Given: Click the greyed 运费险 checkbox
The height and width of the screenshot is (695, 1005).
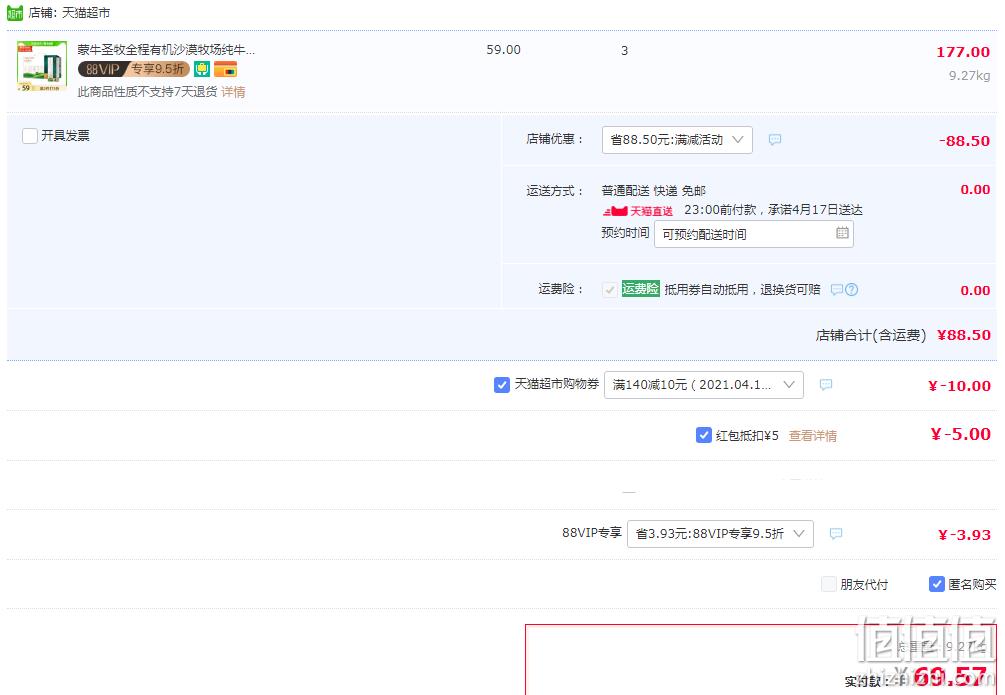Looking at the screenshot, I should pyautogui.click(x=610, y=290).
